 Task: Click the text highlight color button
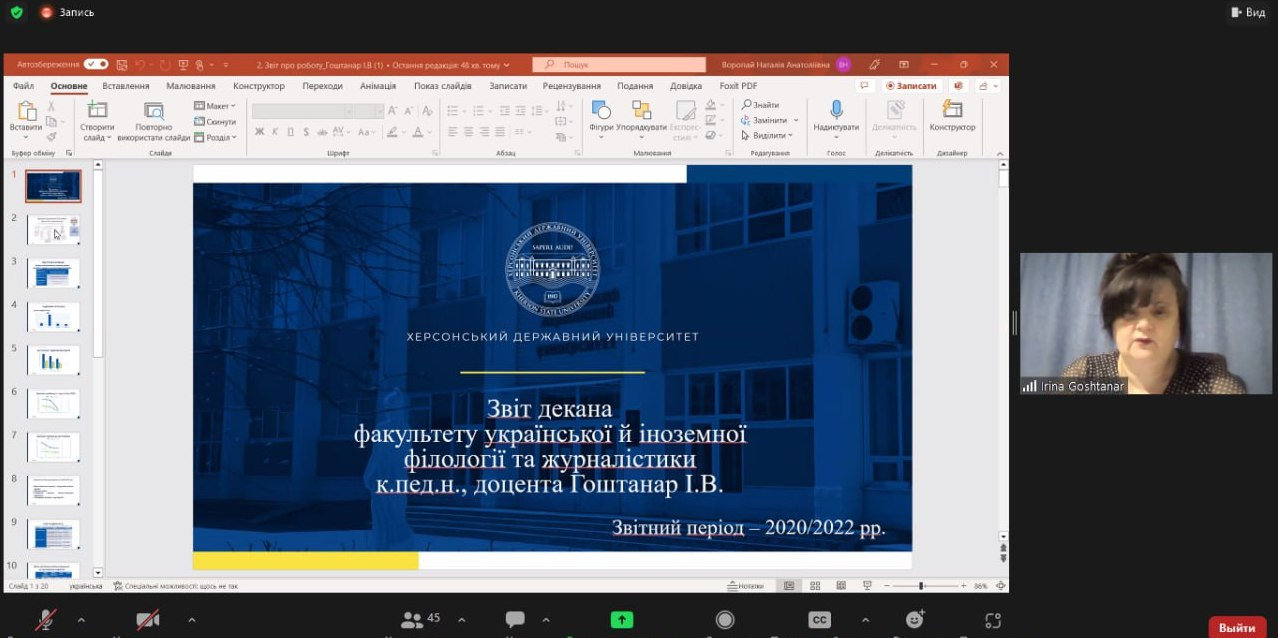click(394, 131)
